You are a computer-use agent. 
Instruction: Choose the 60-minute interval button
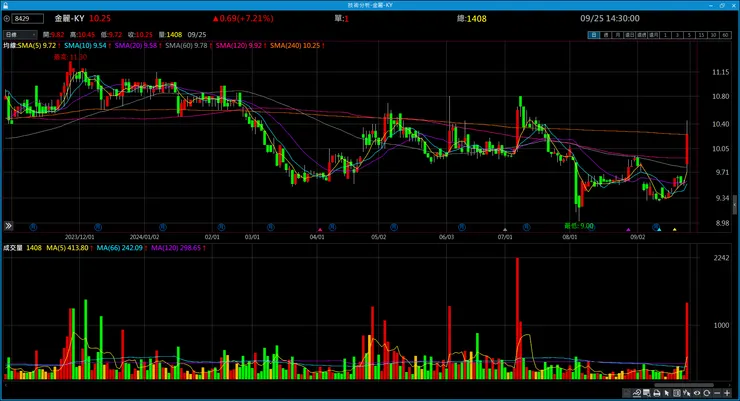[725, 35]
